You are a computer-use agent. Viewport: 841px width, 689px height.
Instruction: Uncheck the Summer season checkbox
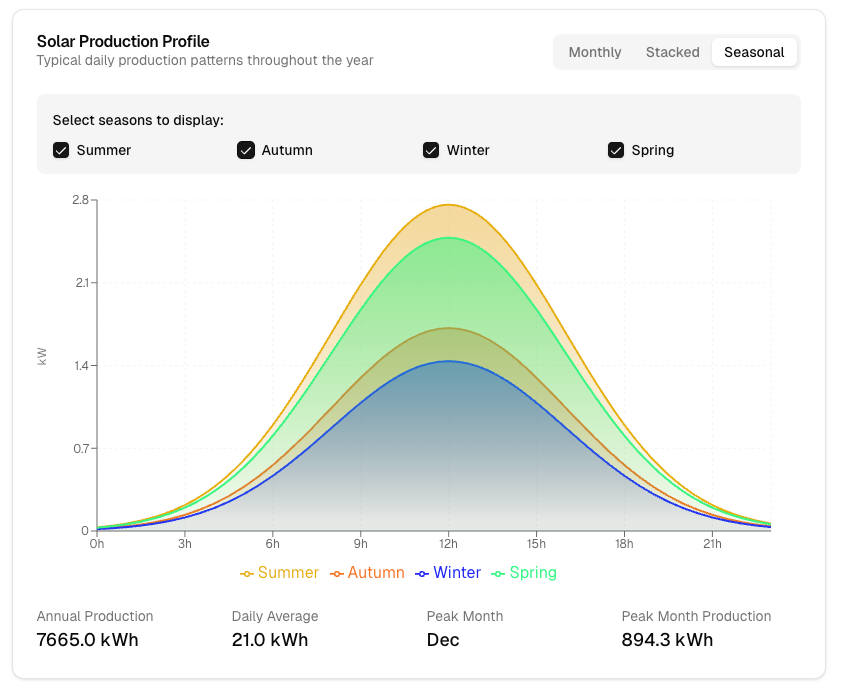(61, 150)
